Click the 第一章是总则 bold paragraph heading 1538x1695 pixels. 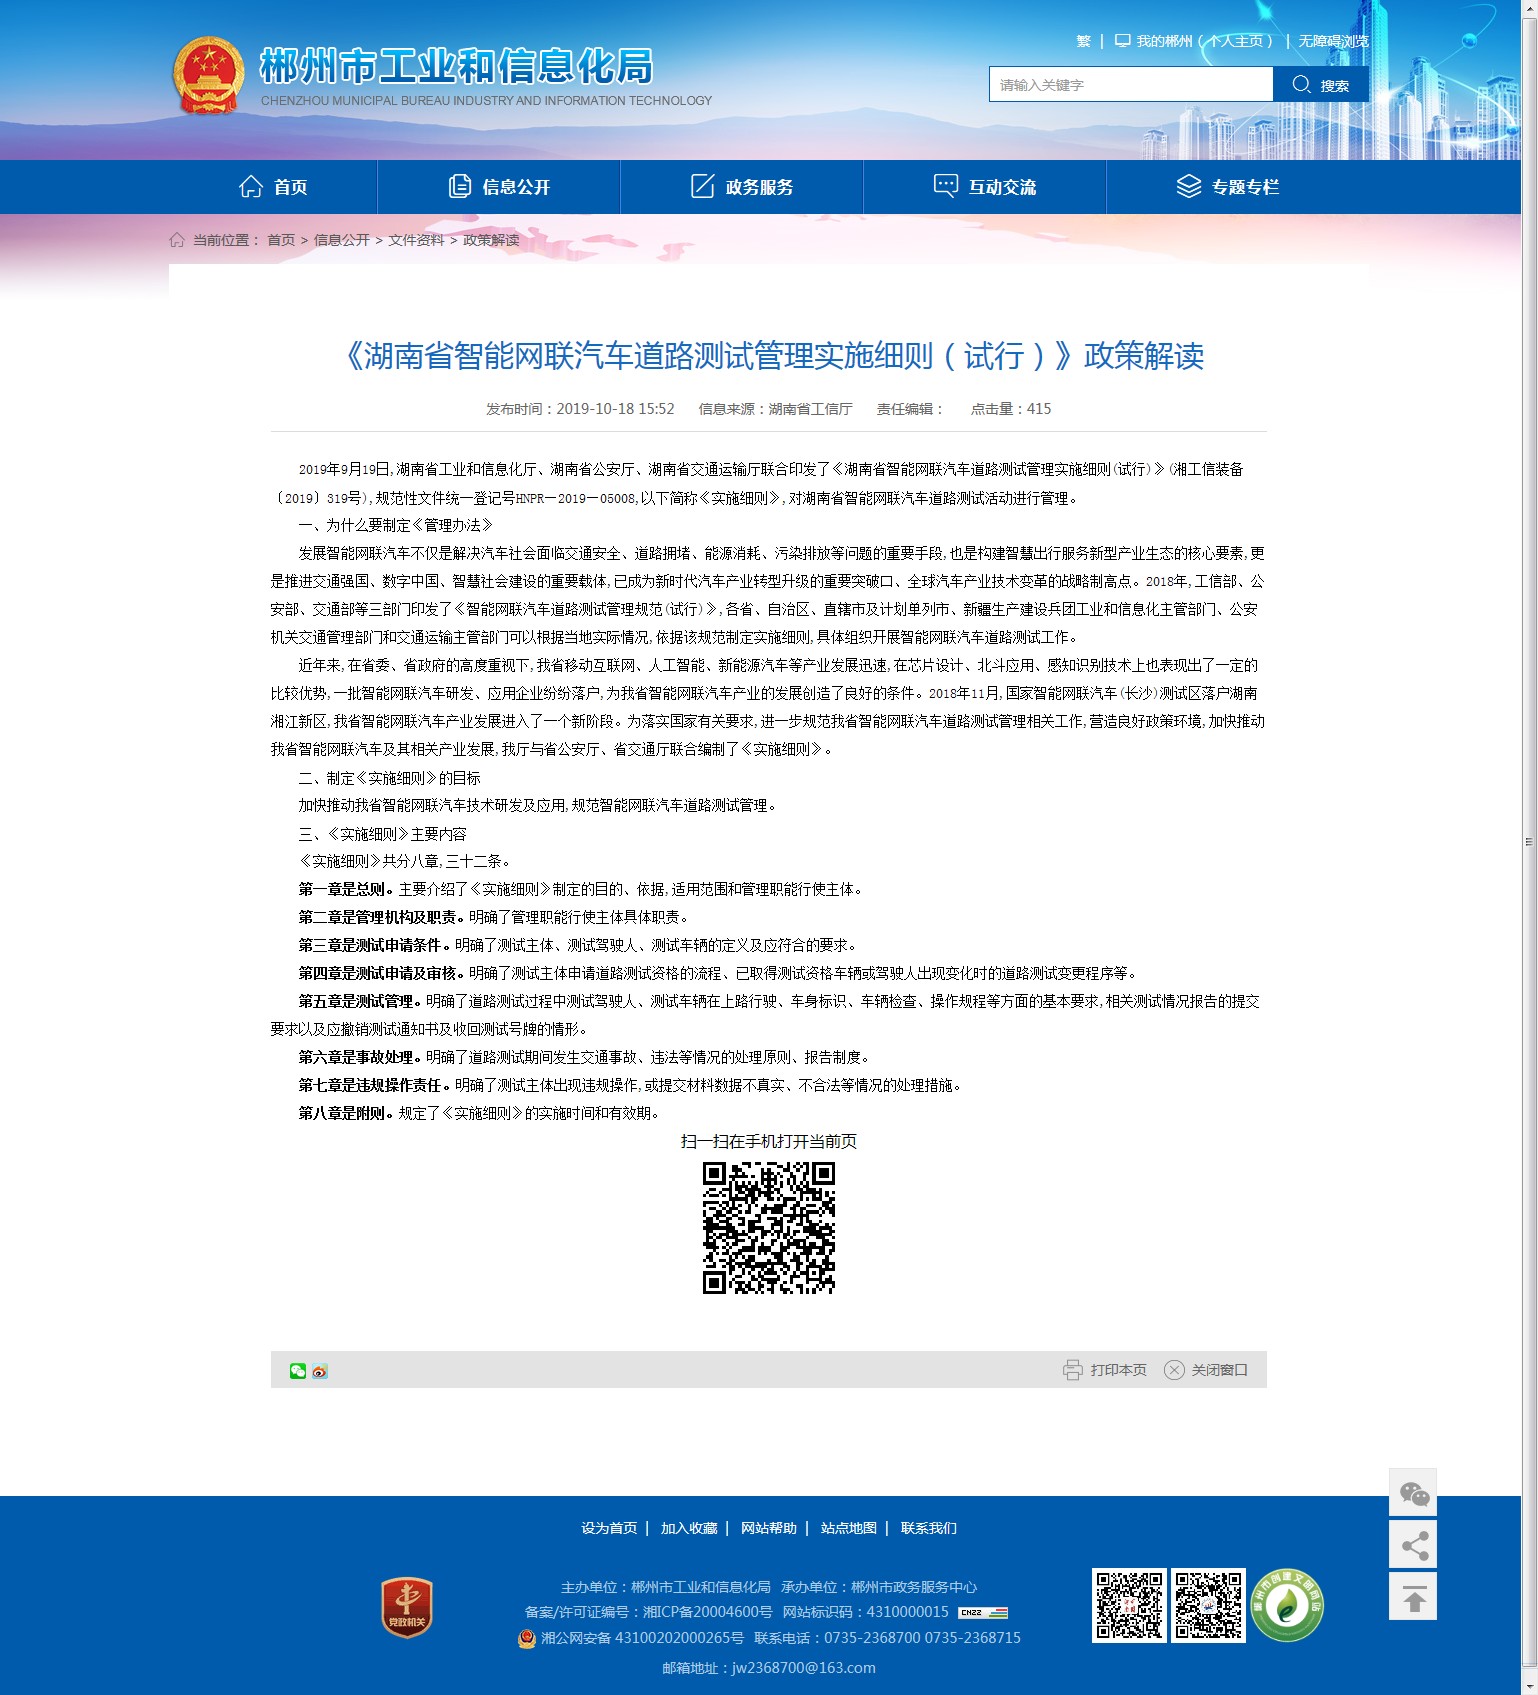(346, 889)
